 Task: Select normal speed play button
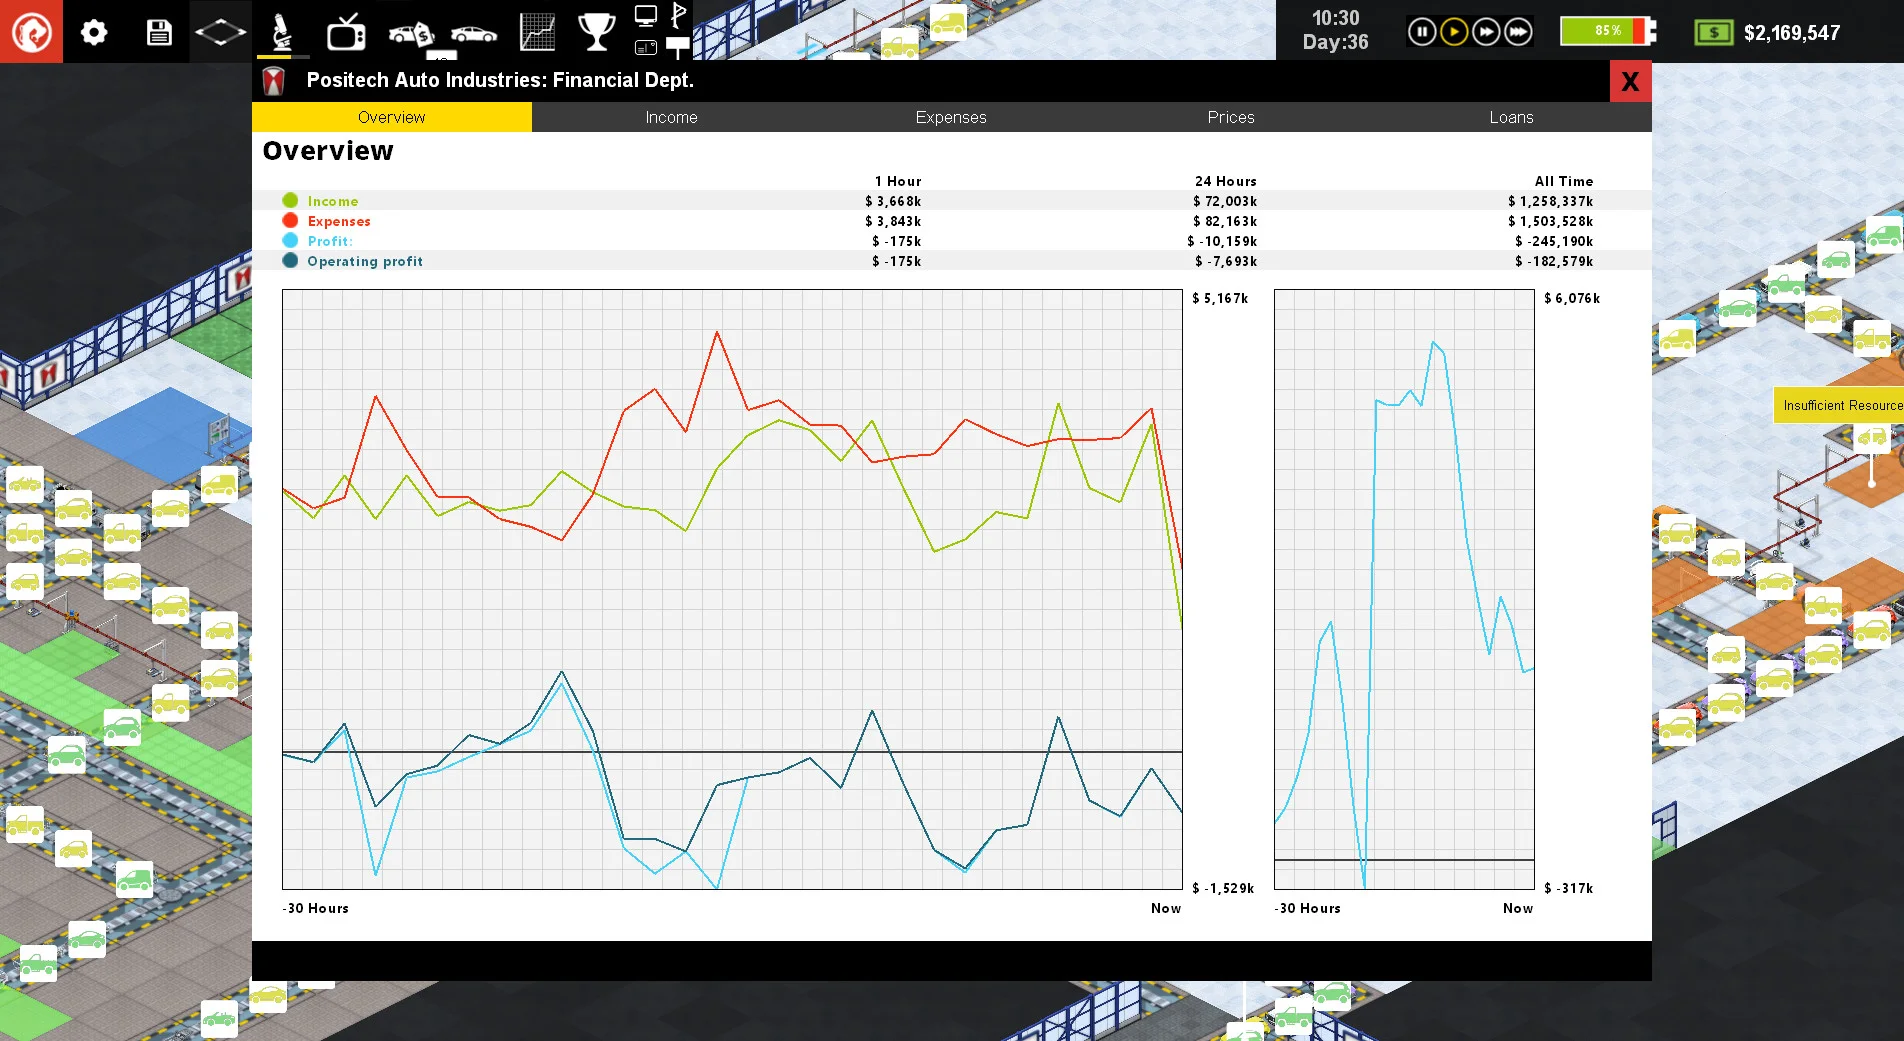(x=1453, y=31)
